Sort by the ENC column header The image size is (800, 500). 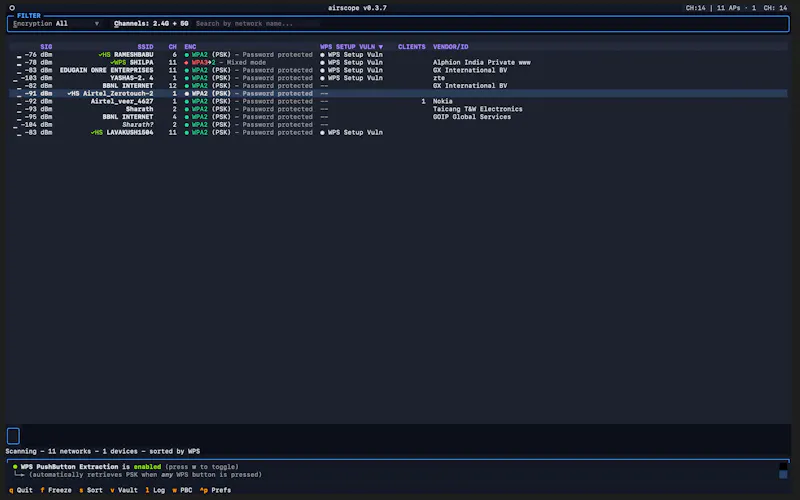point(190,46)
